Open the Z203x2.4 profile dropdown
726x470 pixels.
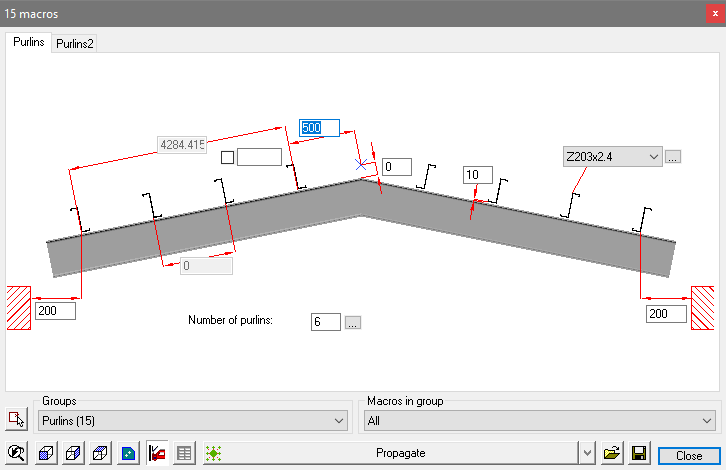653,157
